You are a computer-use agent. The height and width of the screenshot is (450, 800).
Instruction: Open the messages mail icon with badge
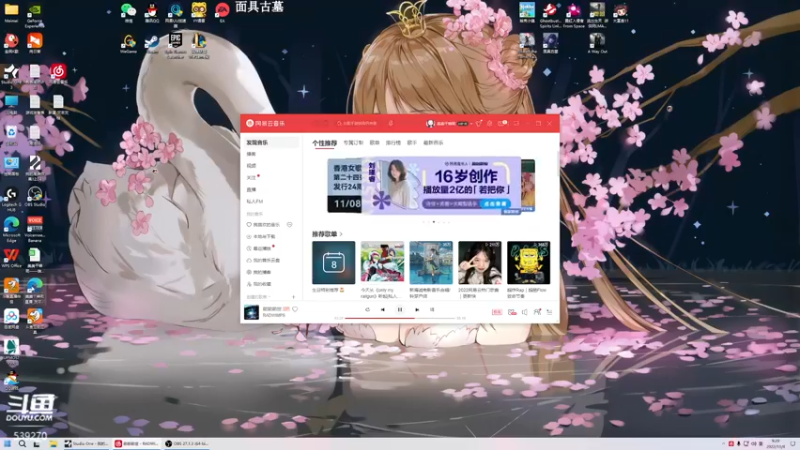coord(503,123)
